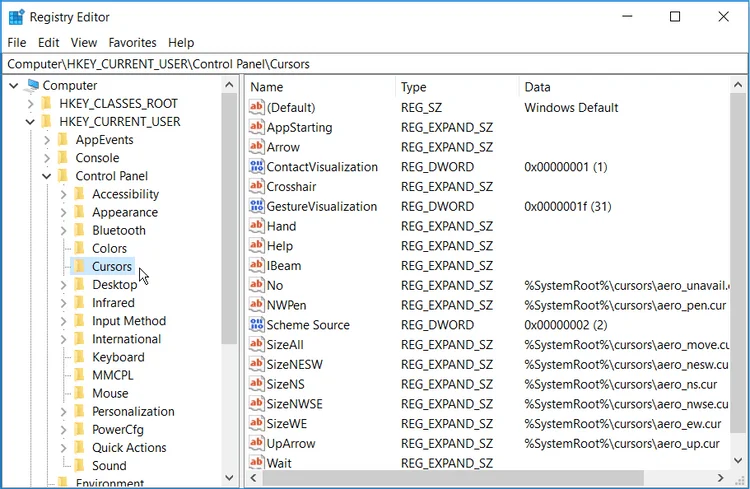The width and height of the screenshot is (750, 489).
Task: Select the Sound key in tree
Action: (109, 466)
